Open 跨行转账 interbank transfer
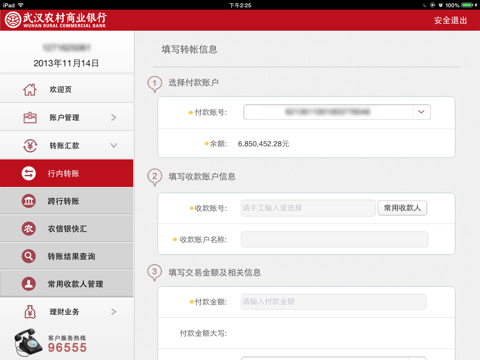Image resolution: width=480 pixels, height=360 pixels. pos(67,201)
